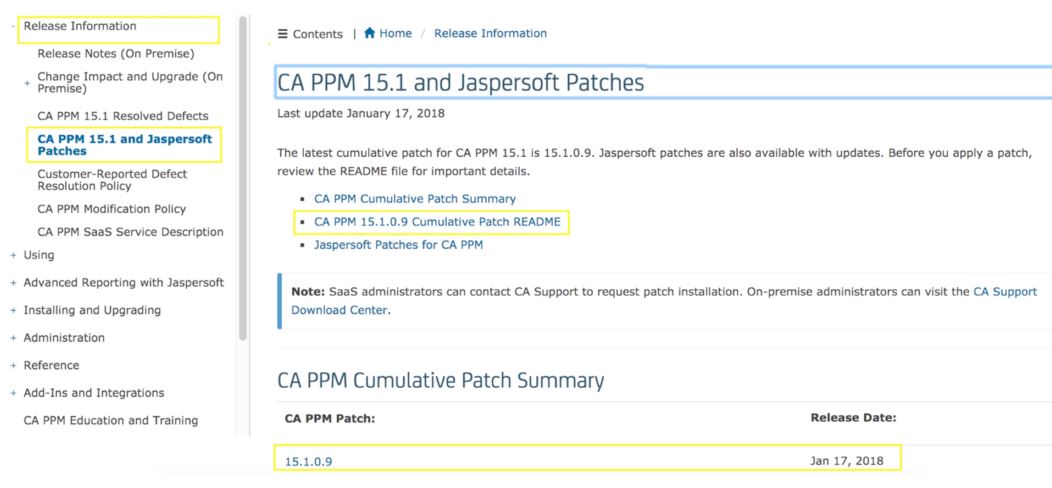Click Installing and Upgrading label

tap(92, 310)
